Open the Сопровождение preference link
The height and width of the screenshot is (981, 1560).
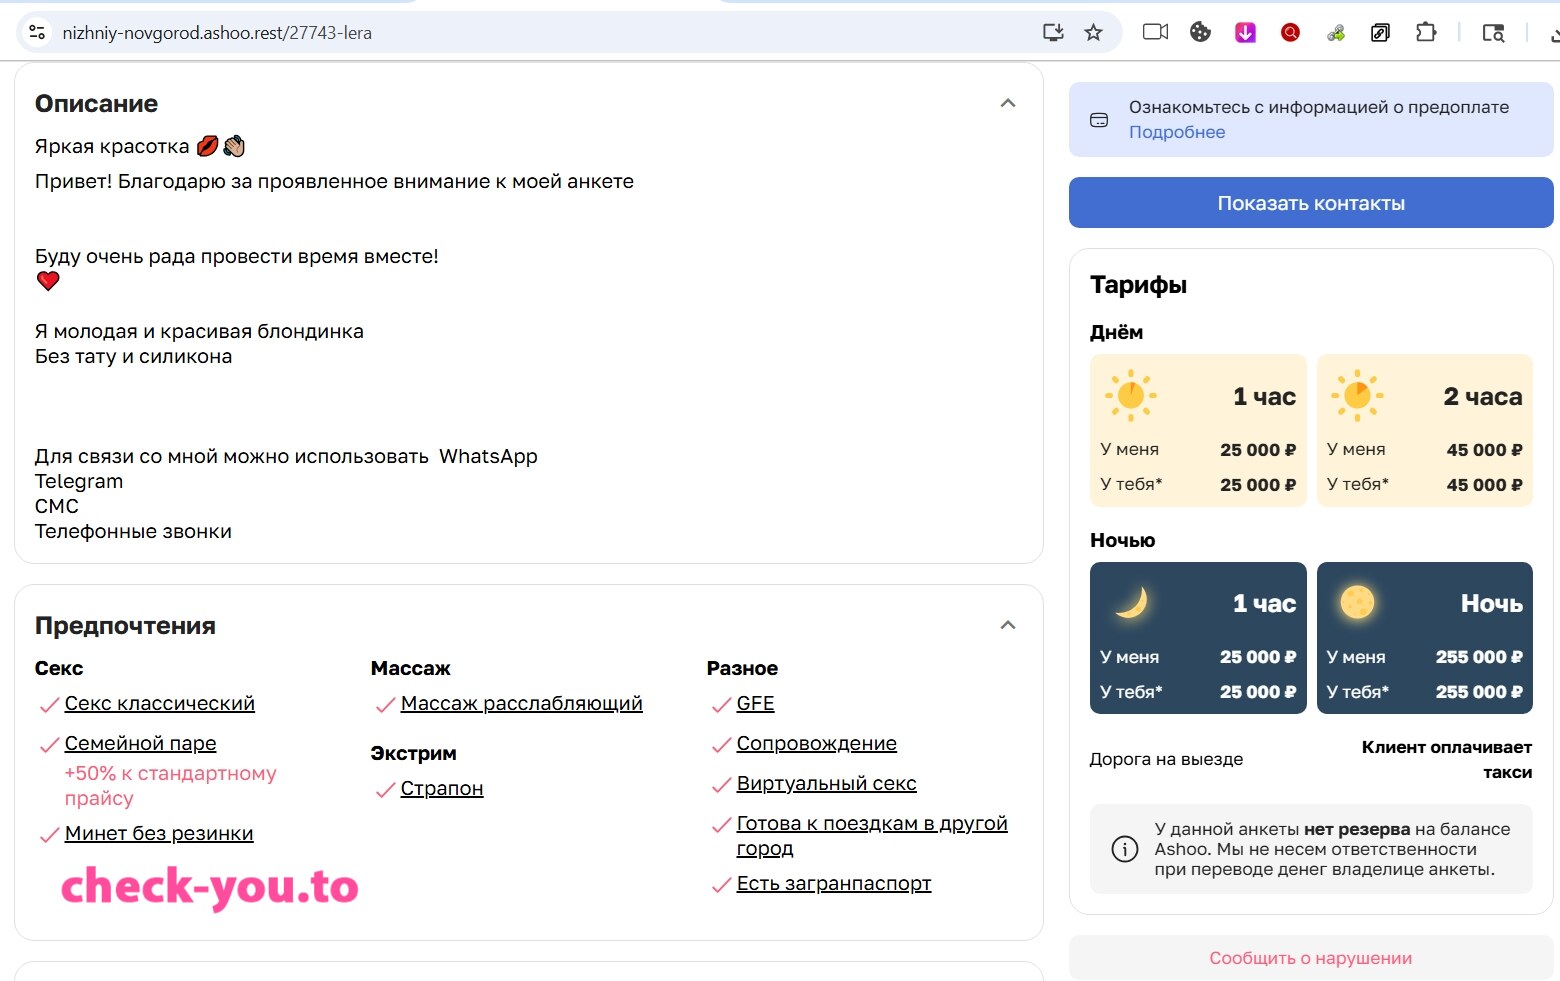(x=816, y=744)
